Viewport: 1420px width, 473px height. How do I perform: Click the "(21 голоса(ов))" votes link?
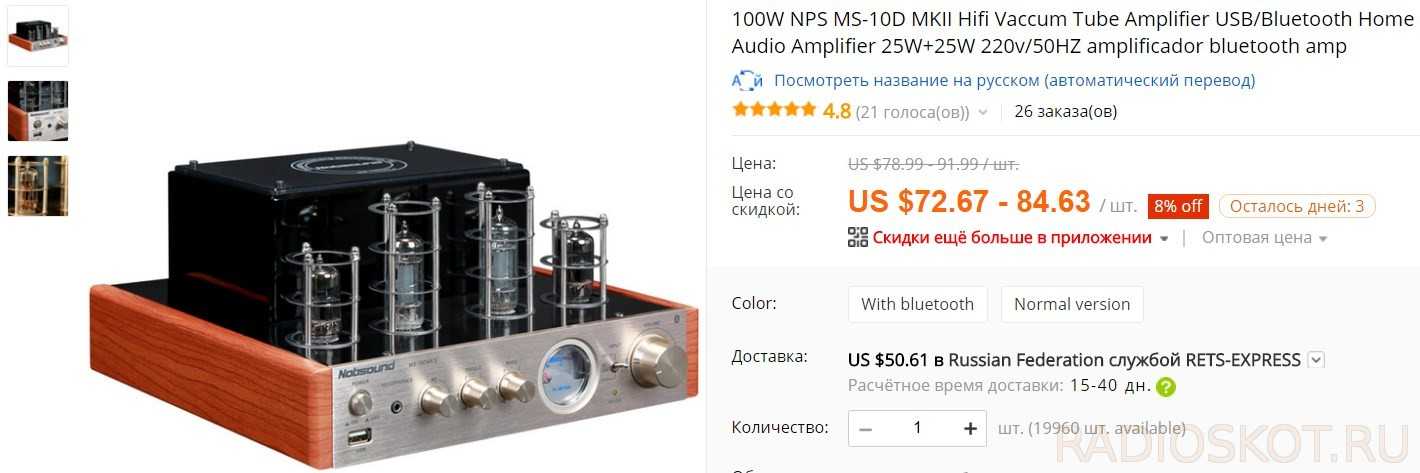pos(912,112)
